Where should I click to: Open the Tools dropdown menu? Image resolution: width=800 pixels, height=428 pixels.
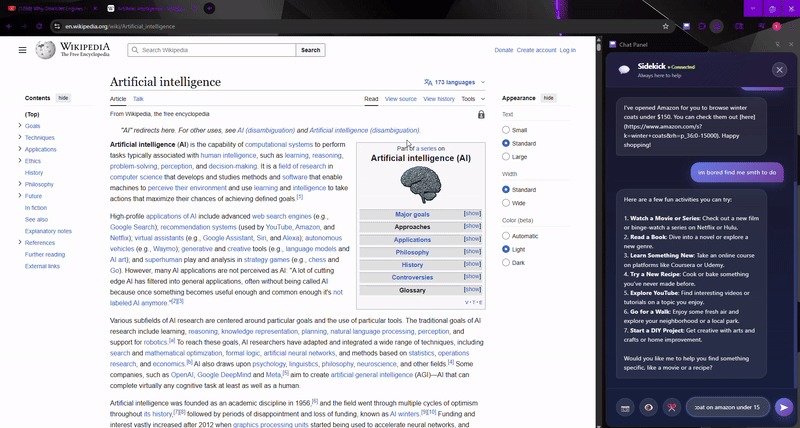click(x=473, y=99)
